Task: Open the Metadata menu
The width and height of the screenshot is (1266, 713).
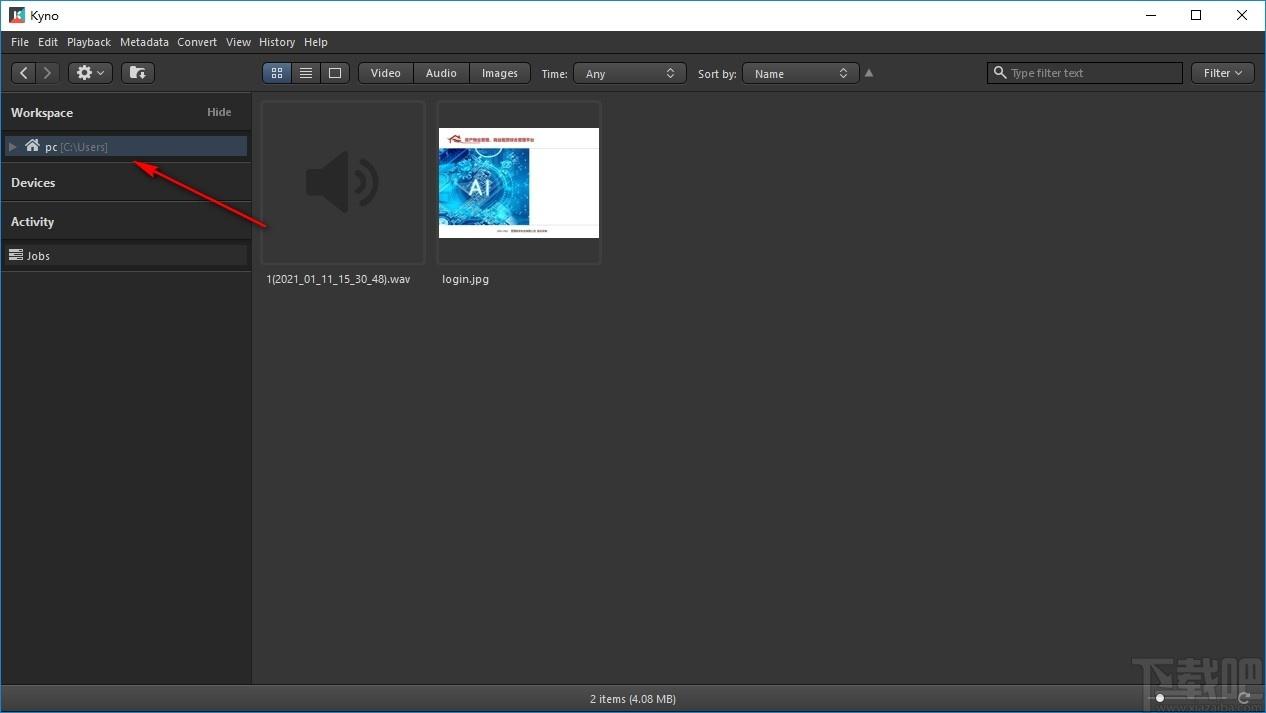Action: coord(144,42)
